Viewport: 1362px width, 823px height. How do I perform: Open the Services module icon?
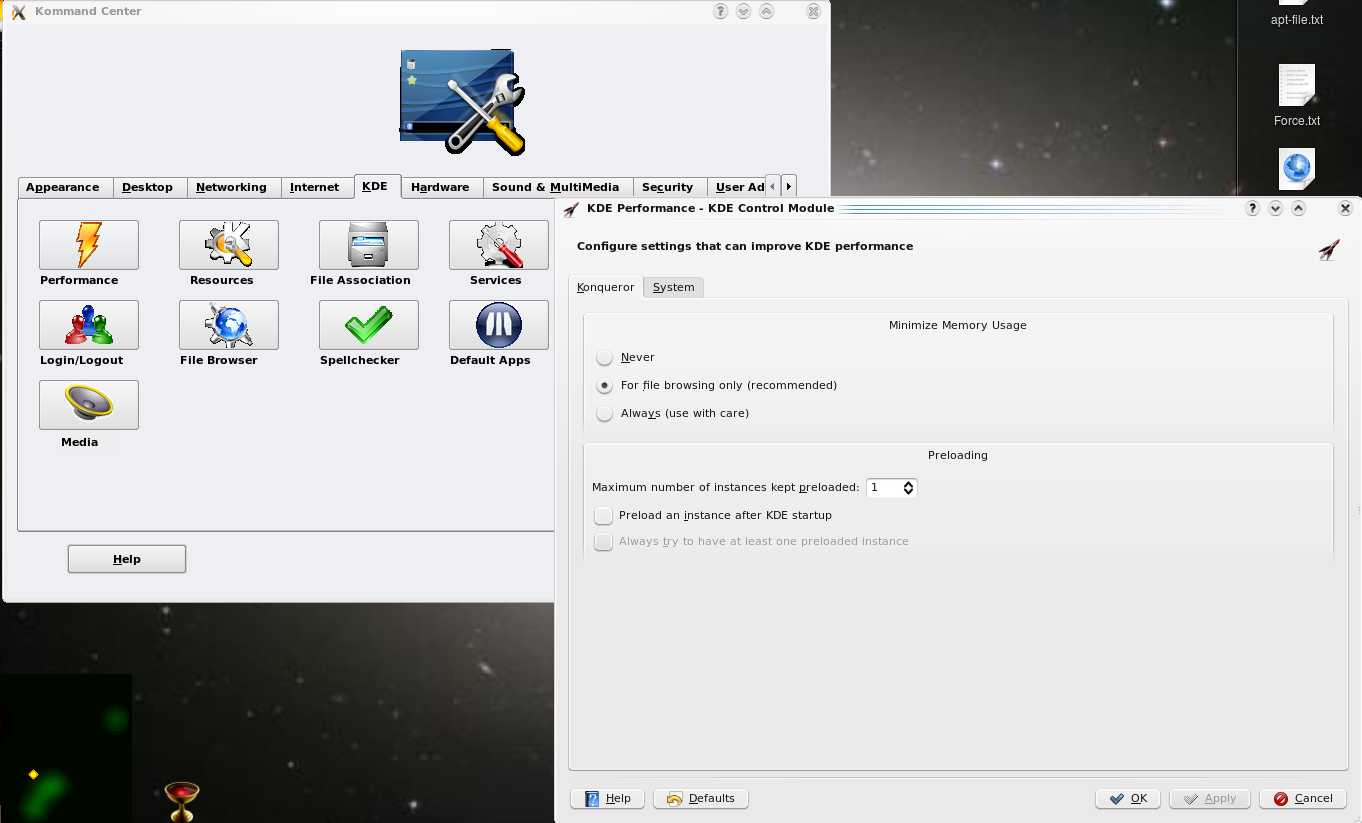498,245
